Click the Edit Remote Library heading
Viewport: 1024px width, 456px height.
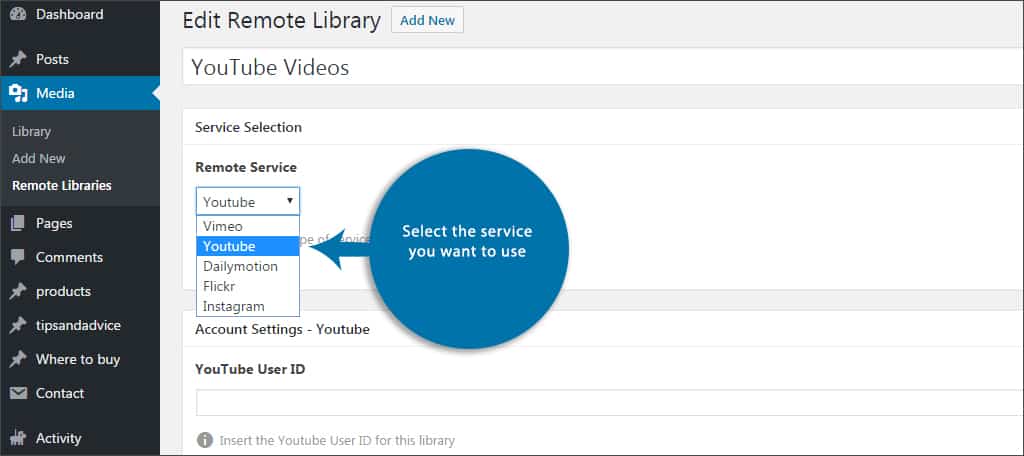(281, 21)
